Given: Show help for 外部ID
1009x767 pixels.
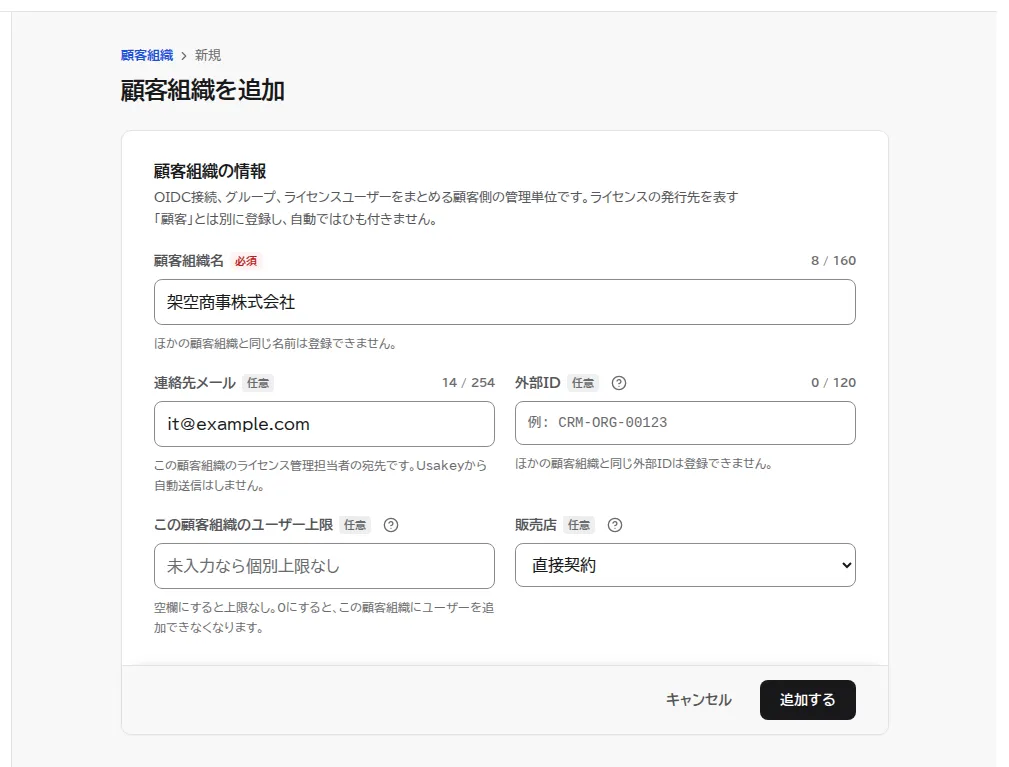Looking at the screenshot, I should pyautogui.click(x=618, y=383).
